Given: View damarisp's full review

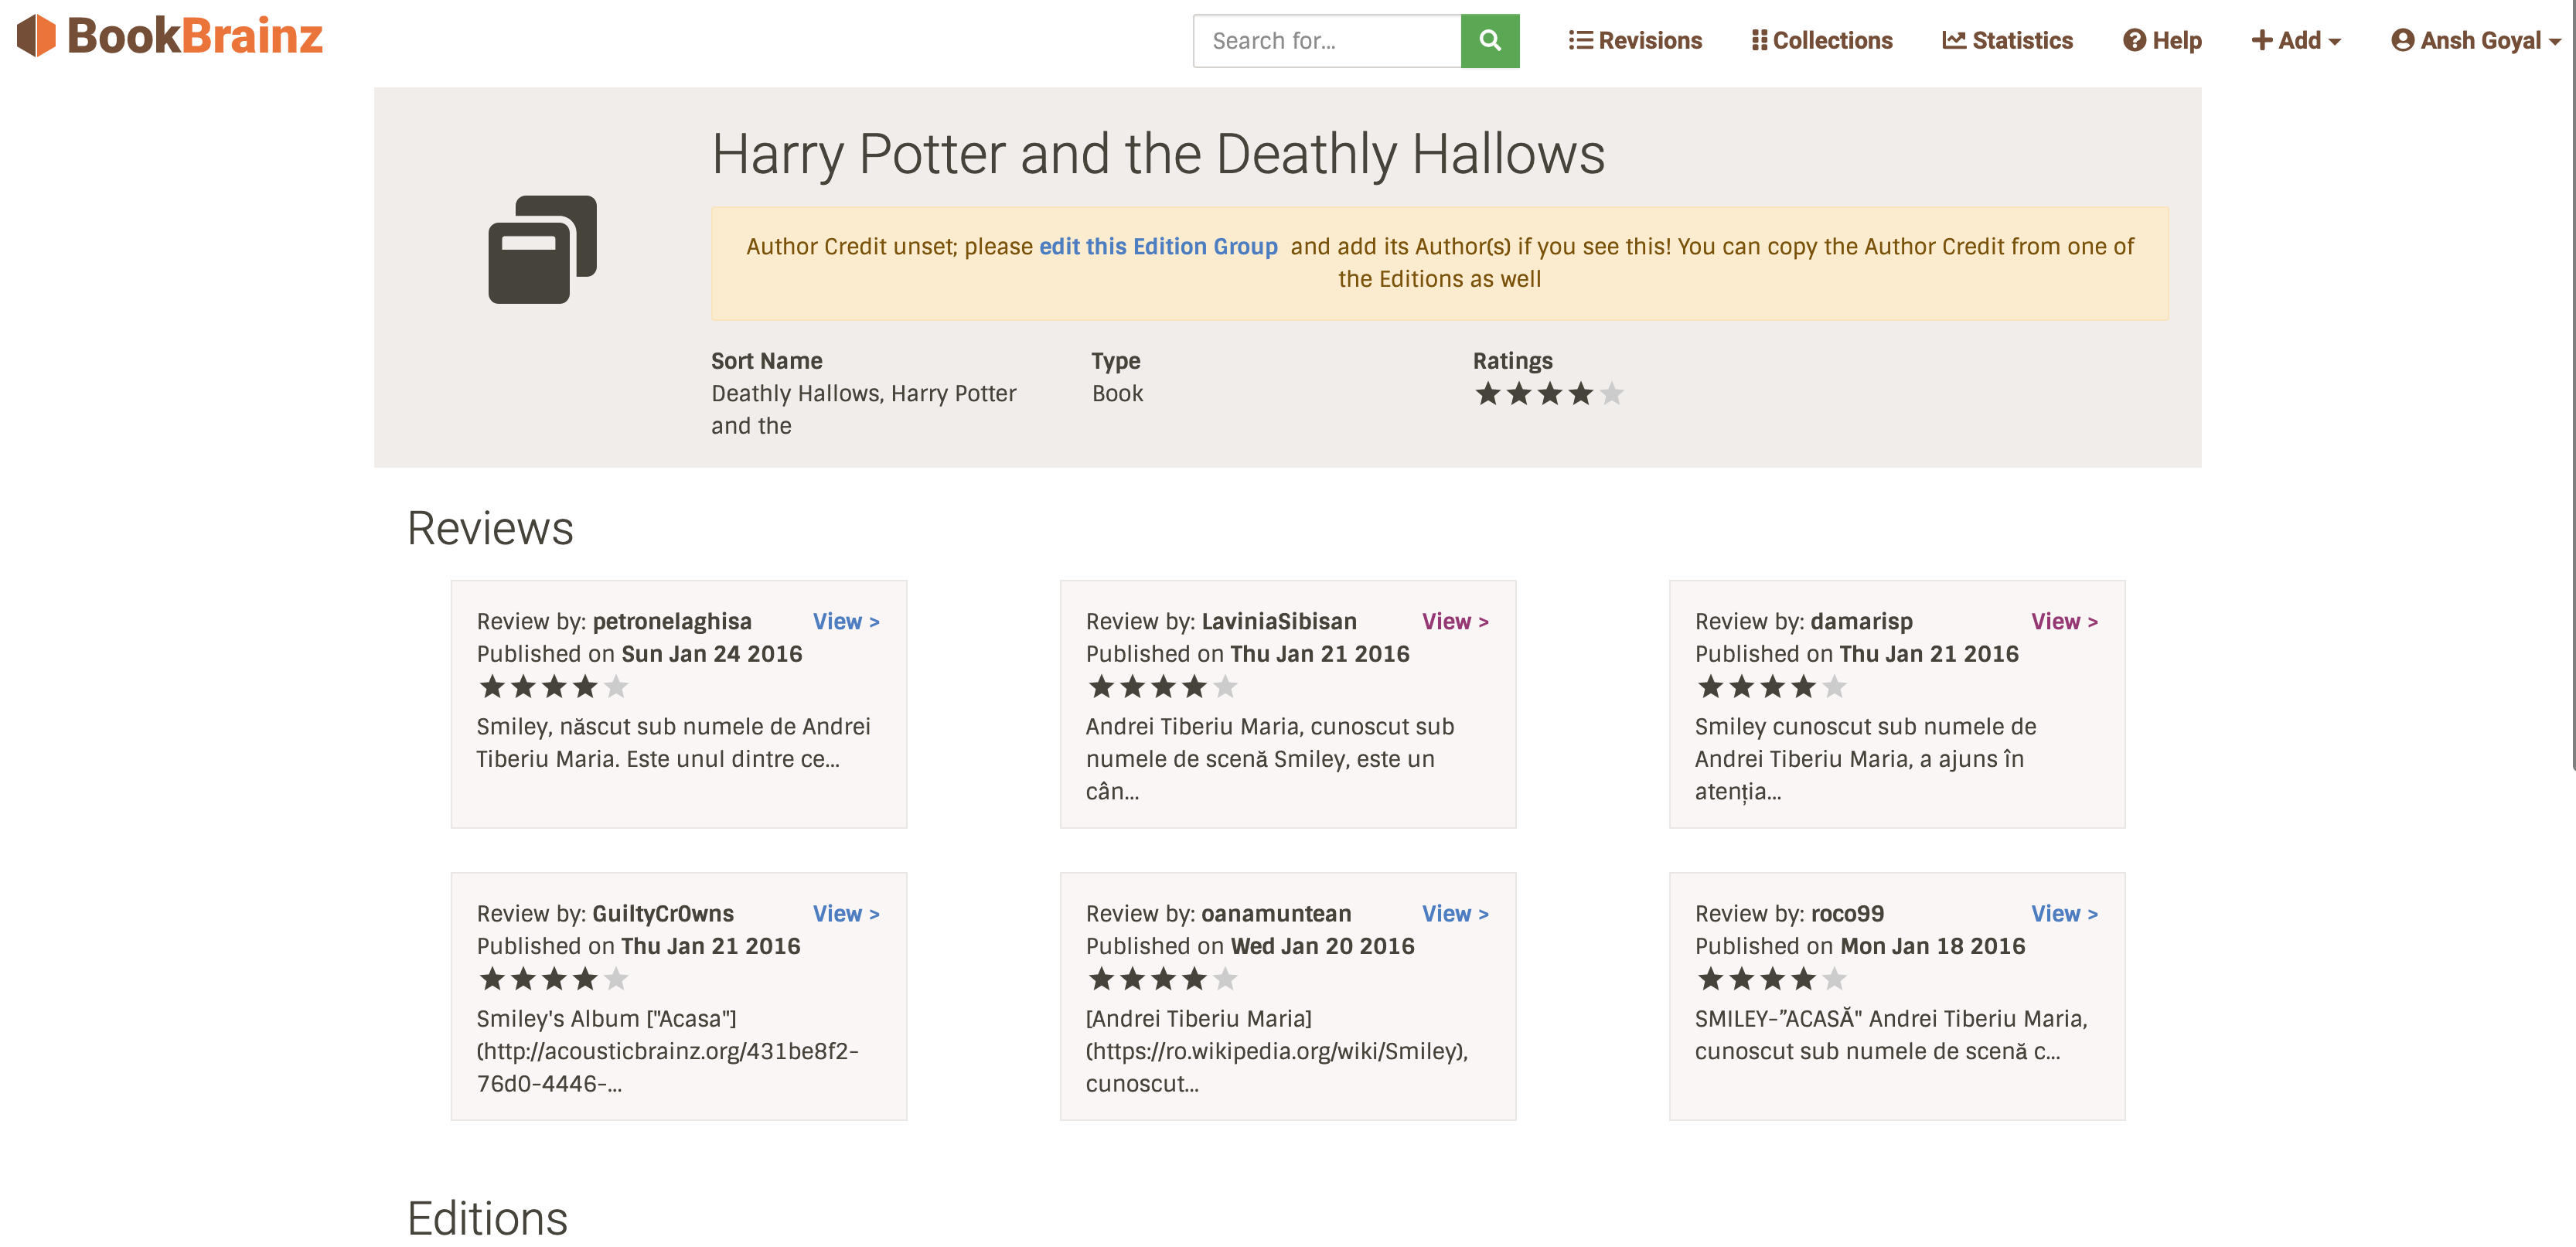Looking at the screenshot, I should coord(2064,622).
